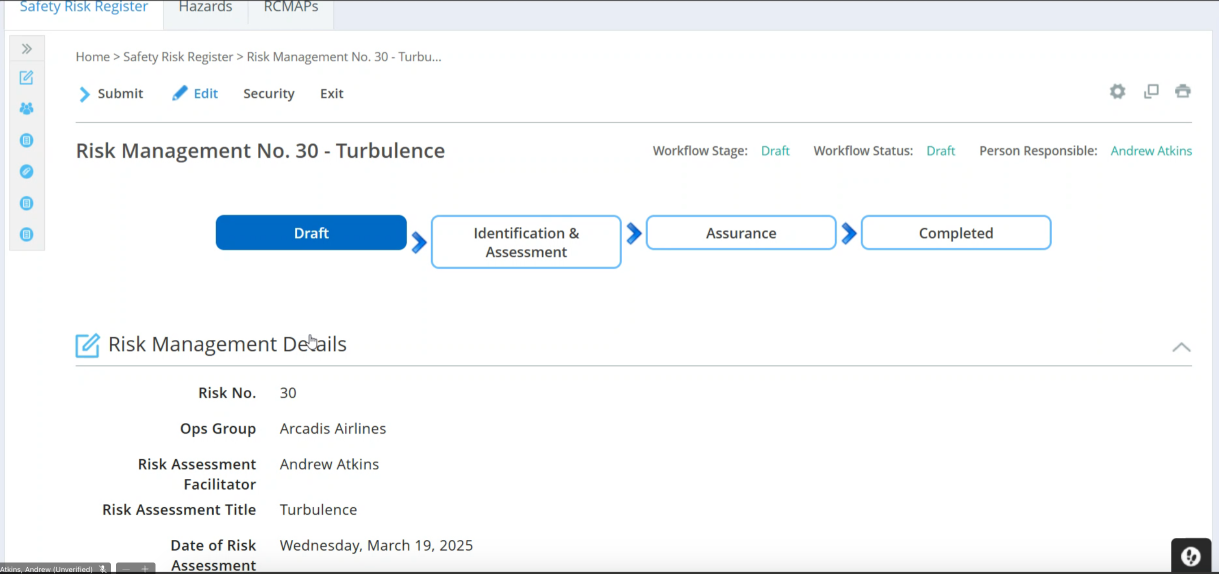The image size is (1219, 574).
Task: Switch to the Hazards tab
Action: click(205, 8)
